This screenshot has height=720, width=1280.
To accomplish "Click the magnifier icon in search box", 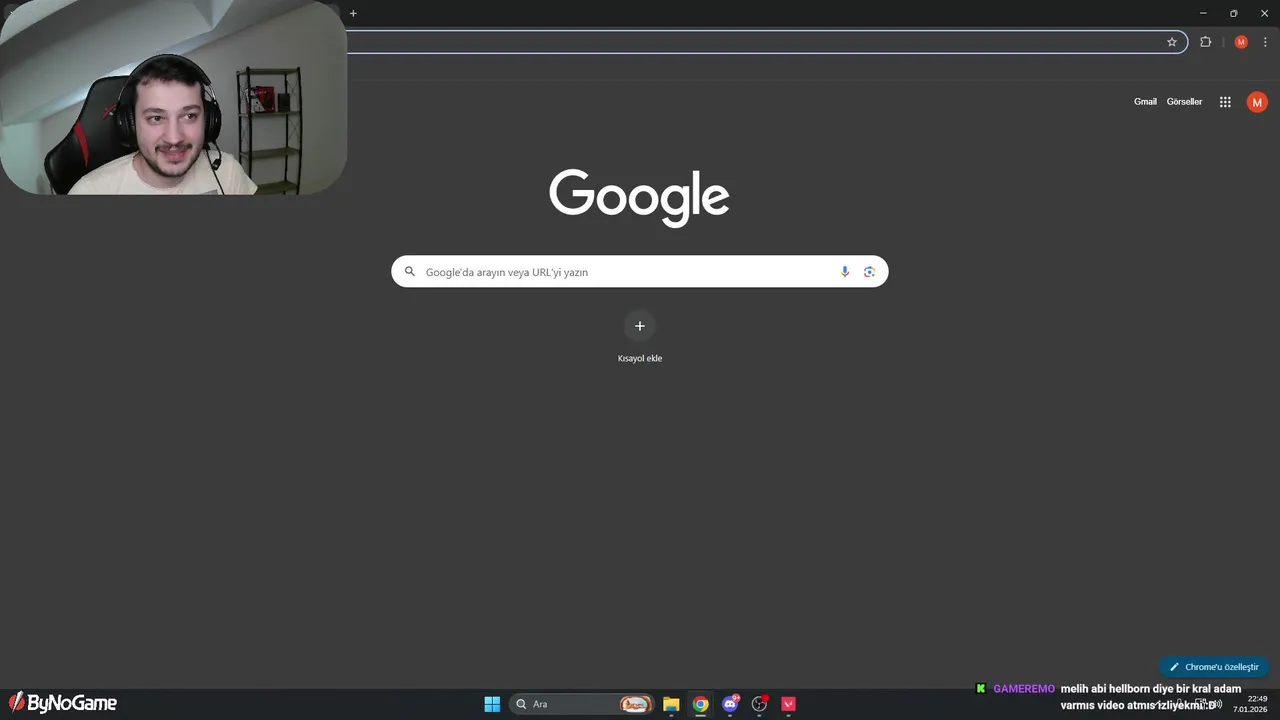I will [x=409, y=272].
